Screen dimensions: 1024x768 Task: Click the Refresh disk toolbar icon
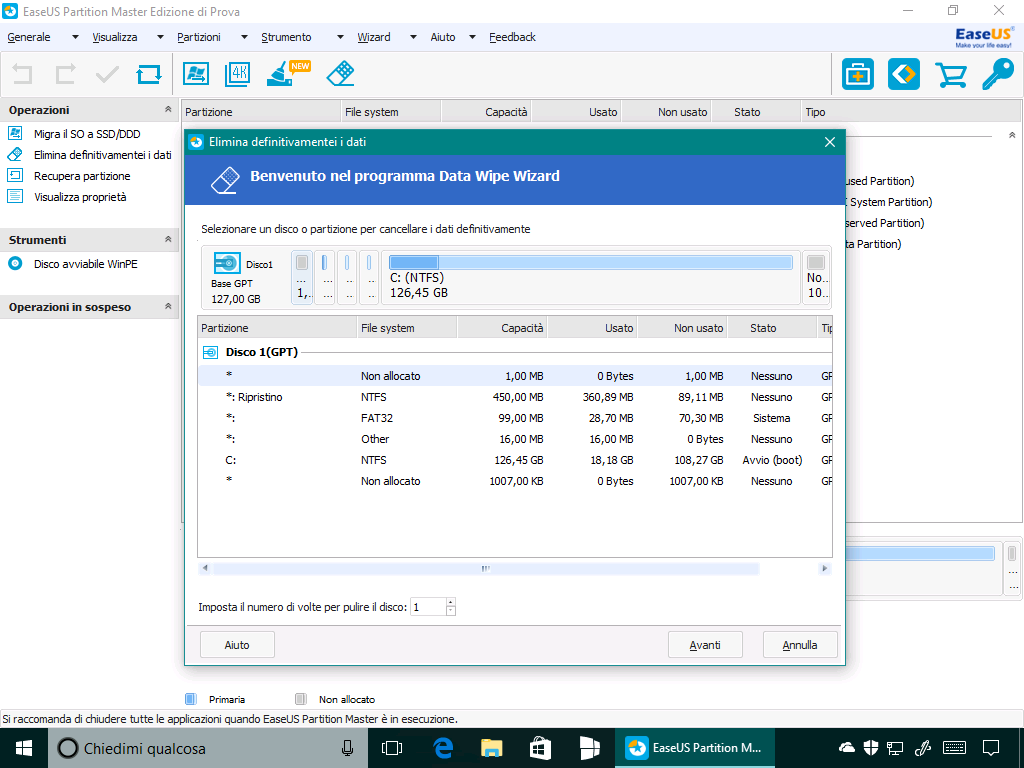149,74
